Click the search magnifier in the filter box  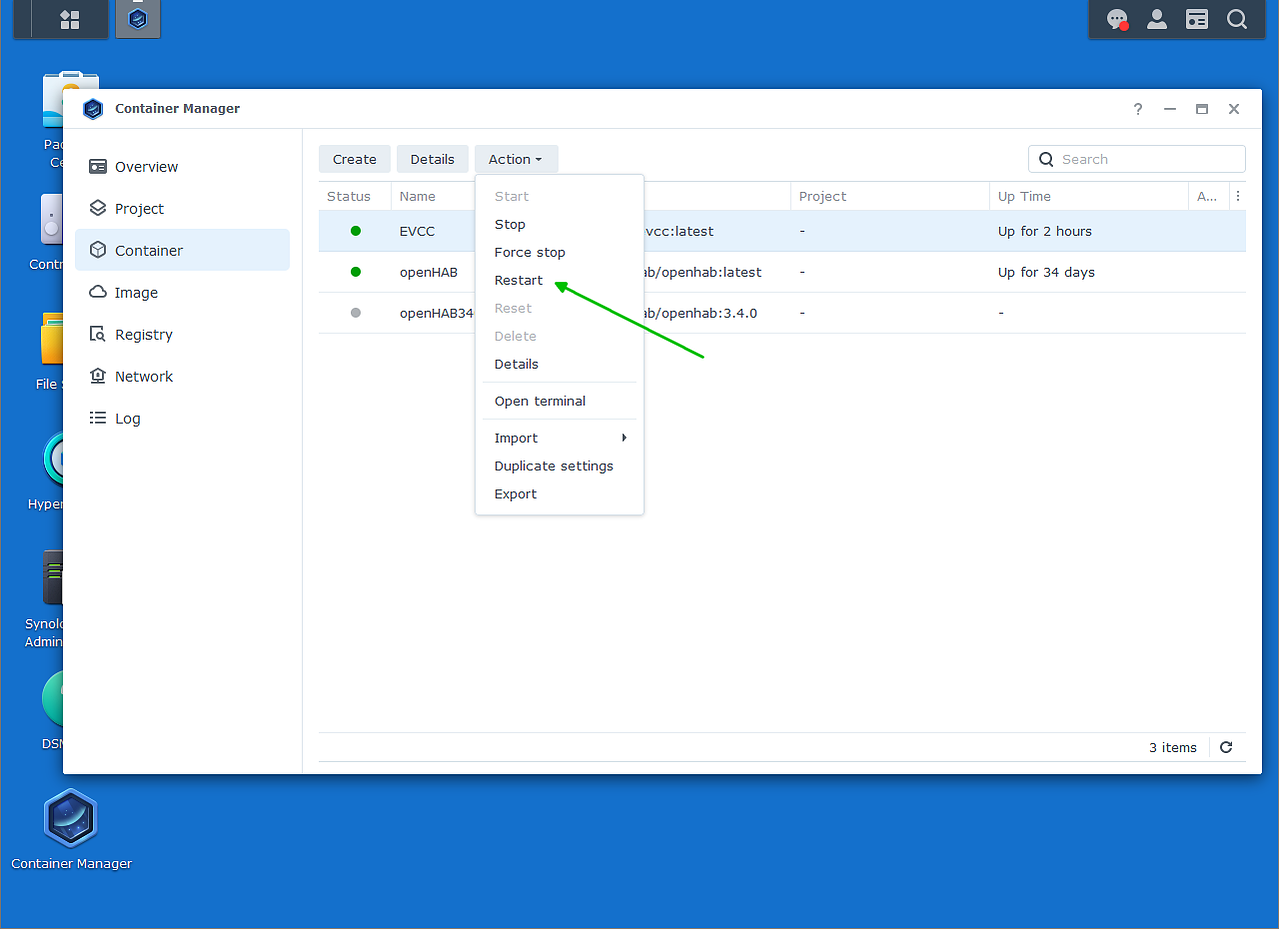pyautogui.click(x=1046, y=159)
